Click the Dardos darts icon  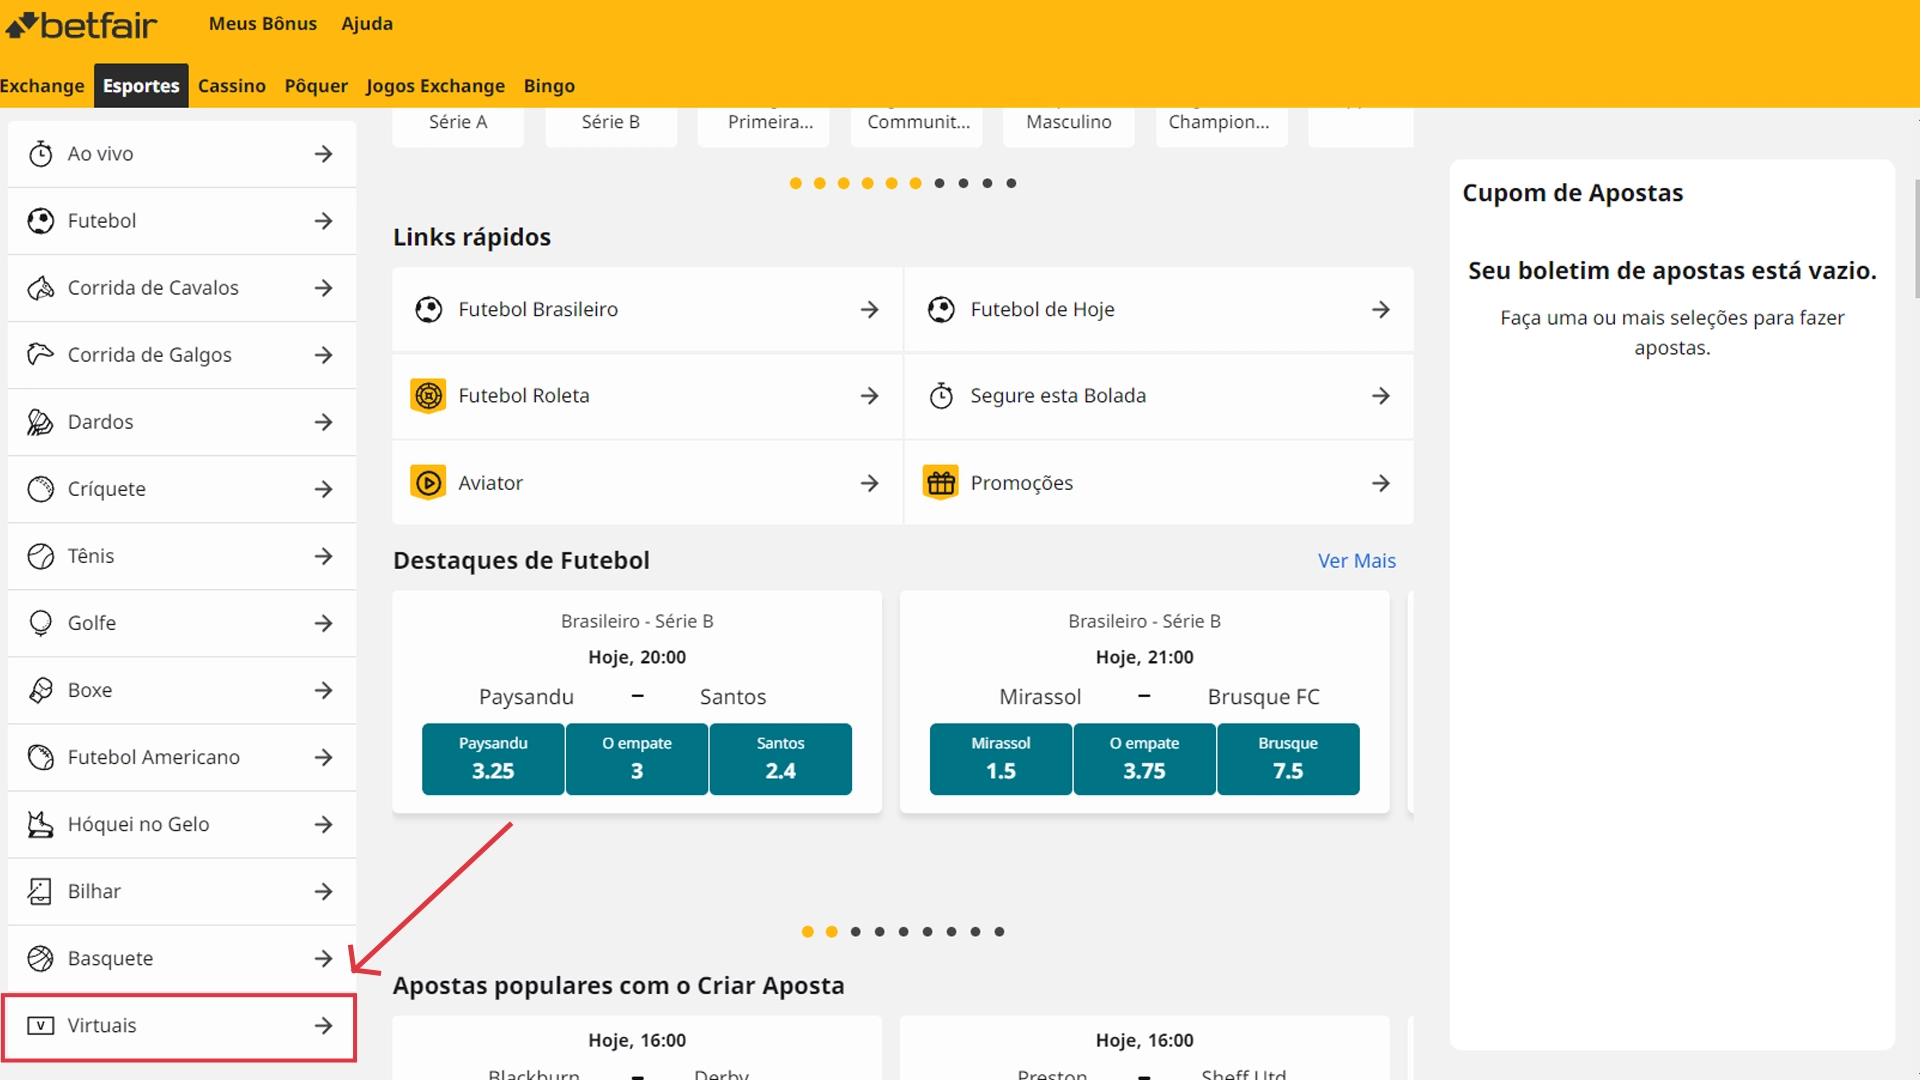pyautogui.click(x=40, y=422)
